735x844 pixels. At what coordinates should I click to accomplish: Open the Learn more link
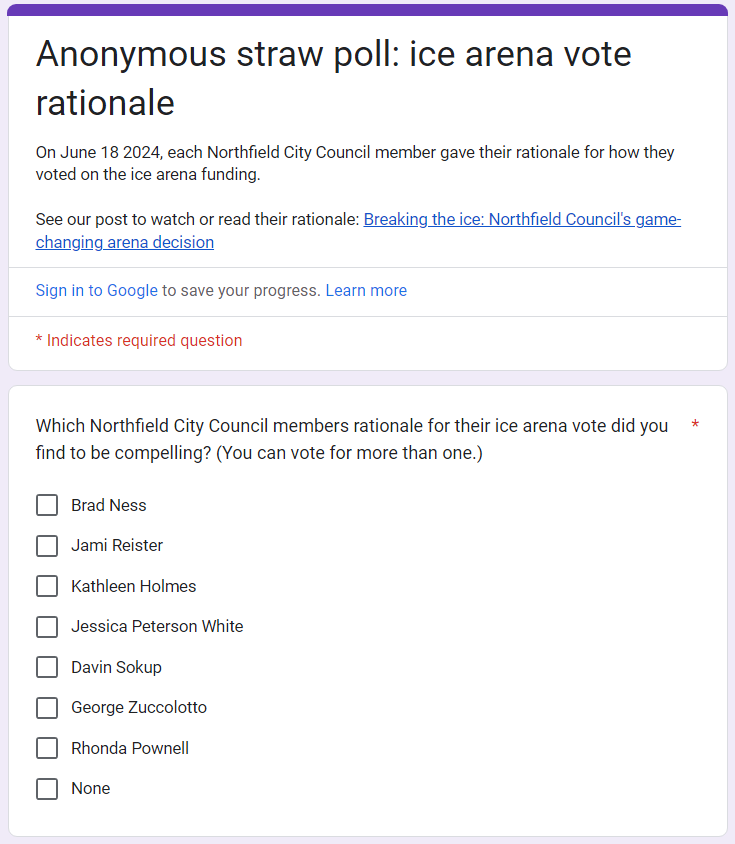pos(366,291)
